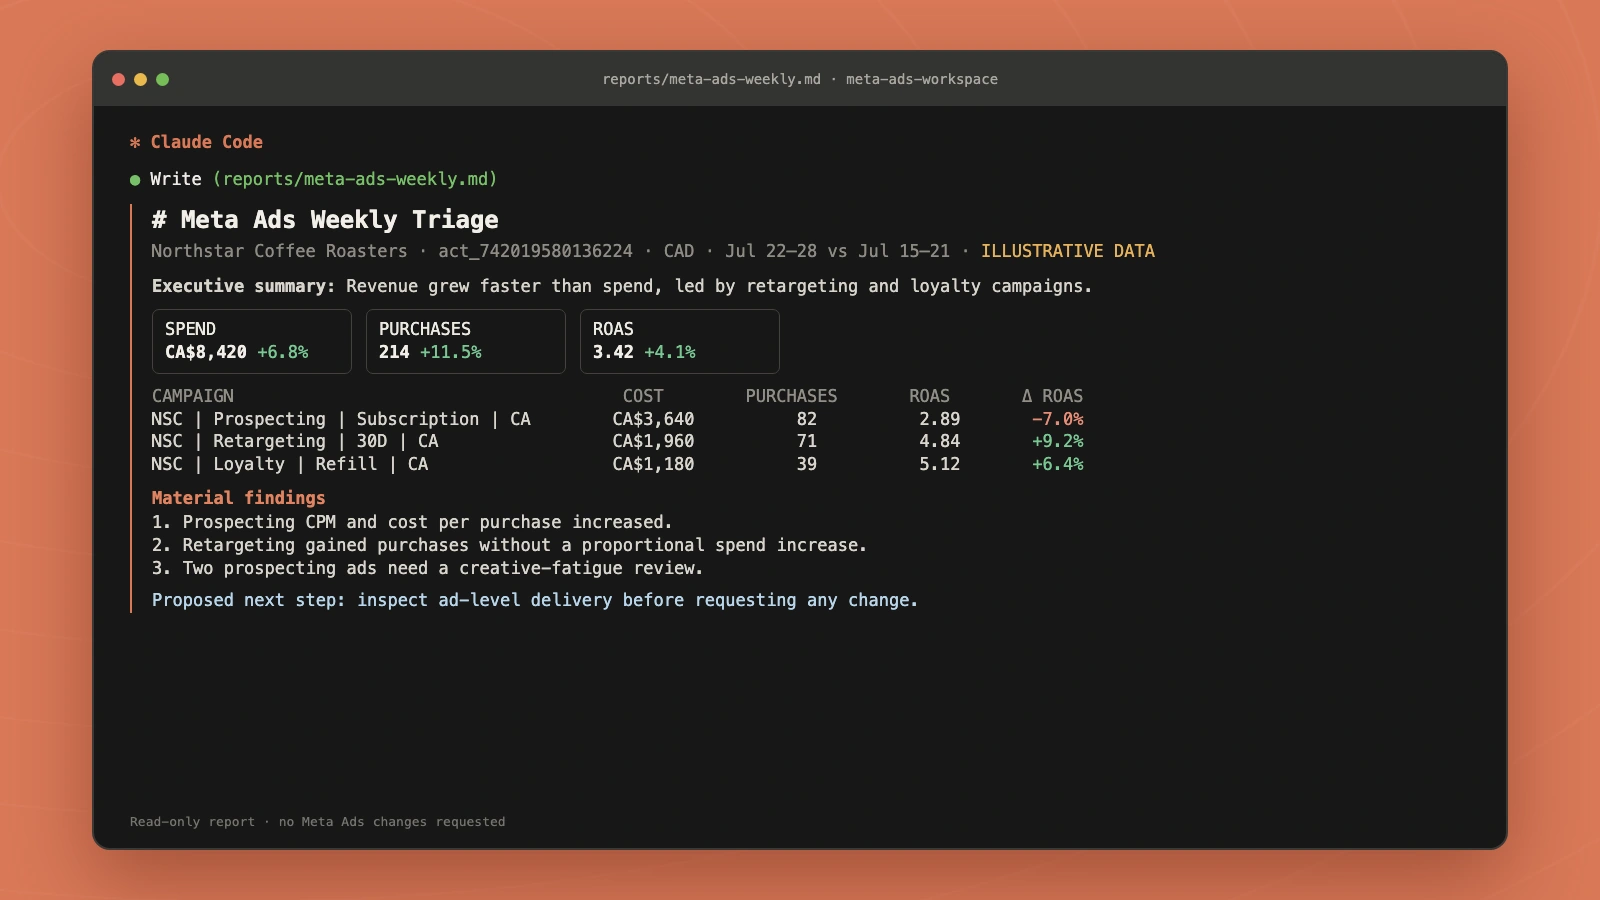Image resolution: width=1600 pixels, height=900 pixels.
Task: Select the "NSC | Retargeting | 30D | CA" campaign row
Action: coord(617,441)
